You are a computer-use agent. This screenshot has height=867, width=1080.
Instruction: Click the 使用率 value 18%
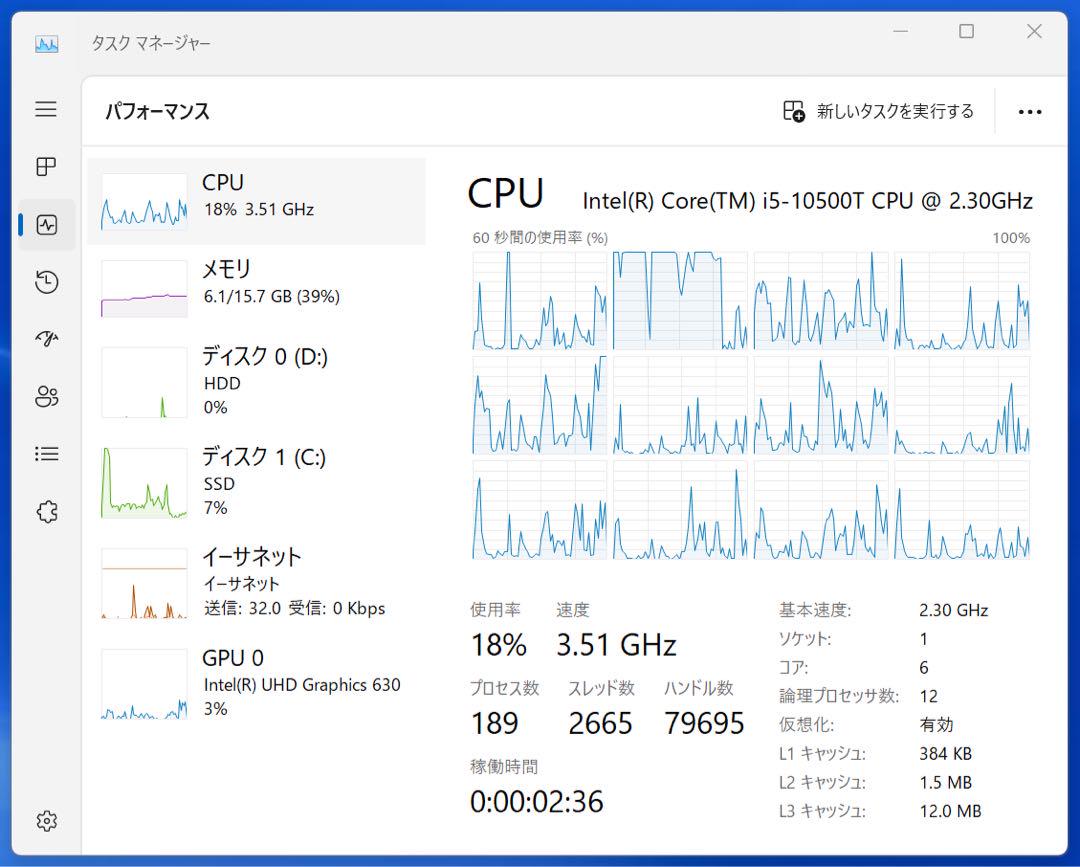pyautogui.click(x=499, y=645)
